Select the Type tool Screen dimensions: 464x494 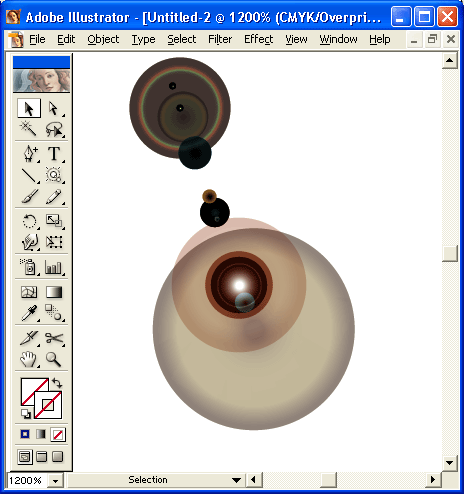[x=54, y=154]
